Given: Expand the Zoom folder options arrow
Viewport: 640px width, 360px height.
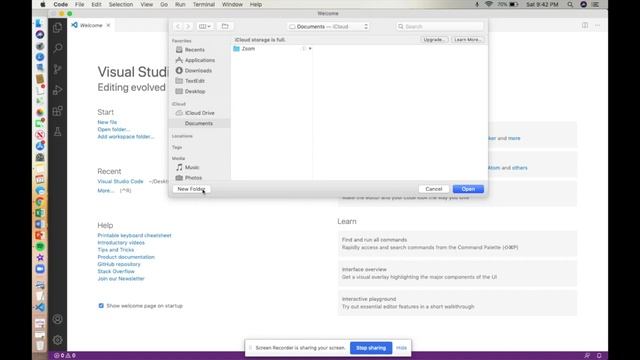Looking at the screenshot, I should (310, 49).
